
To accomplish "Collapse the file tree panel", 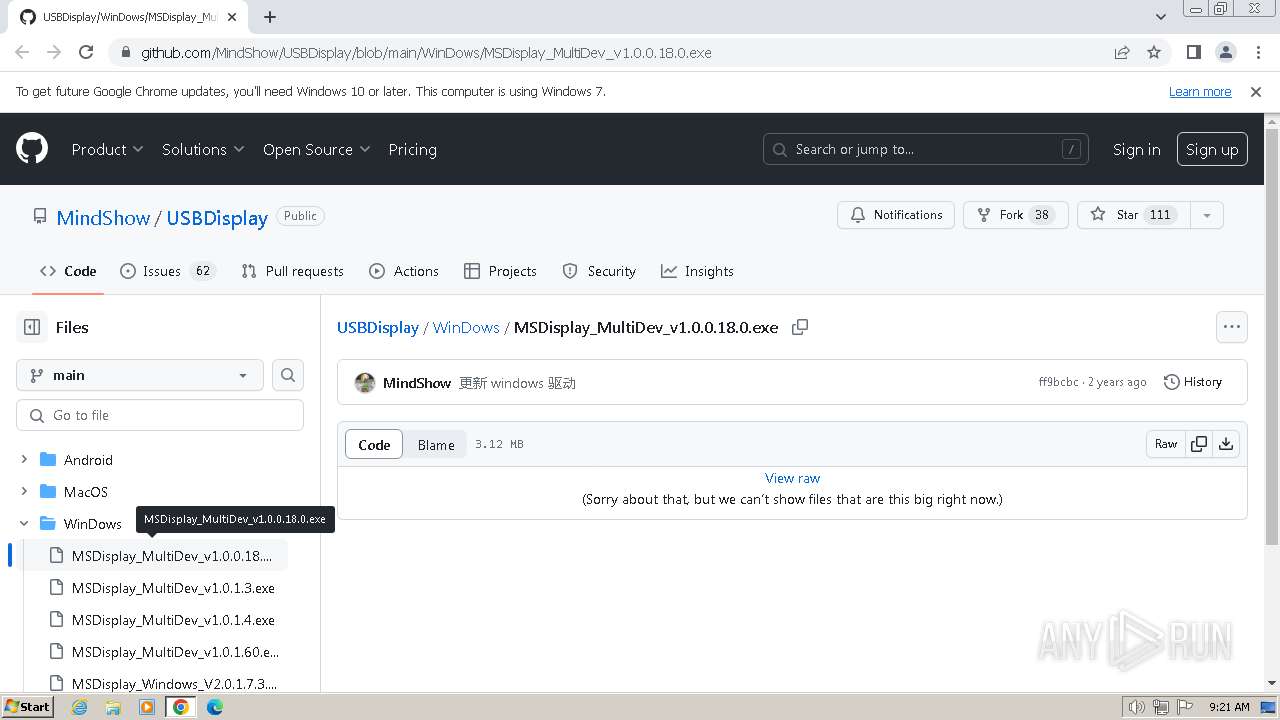I will click(x=32, y=327).
